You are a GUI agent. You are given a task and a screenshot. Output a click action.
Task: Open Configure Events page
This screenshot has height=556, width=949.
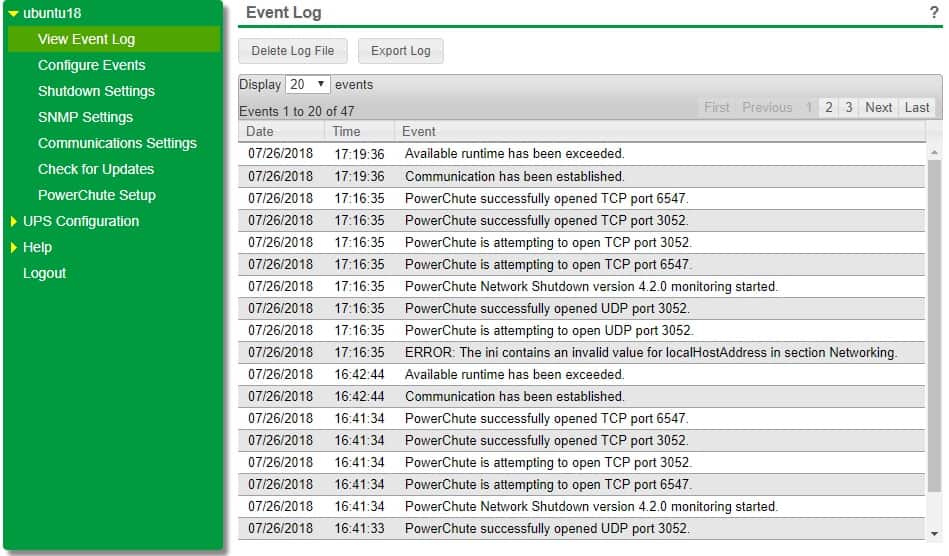coord(91,65)
